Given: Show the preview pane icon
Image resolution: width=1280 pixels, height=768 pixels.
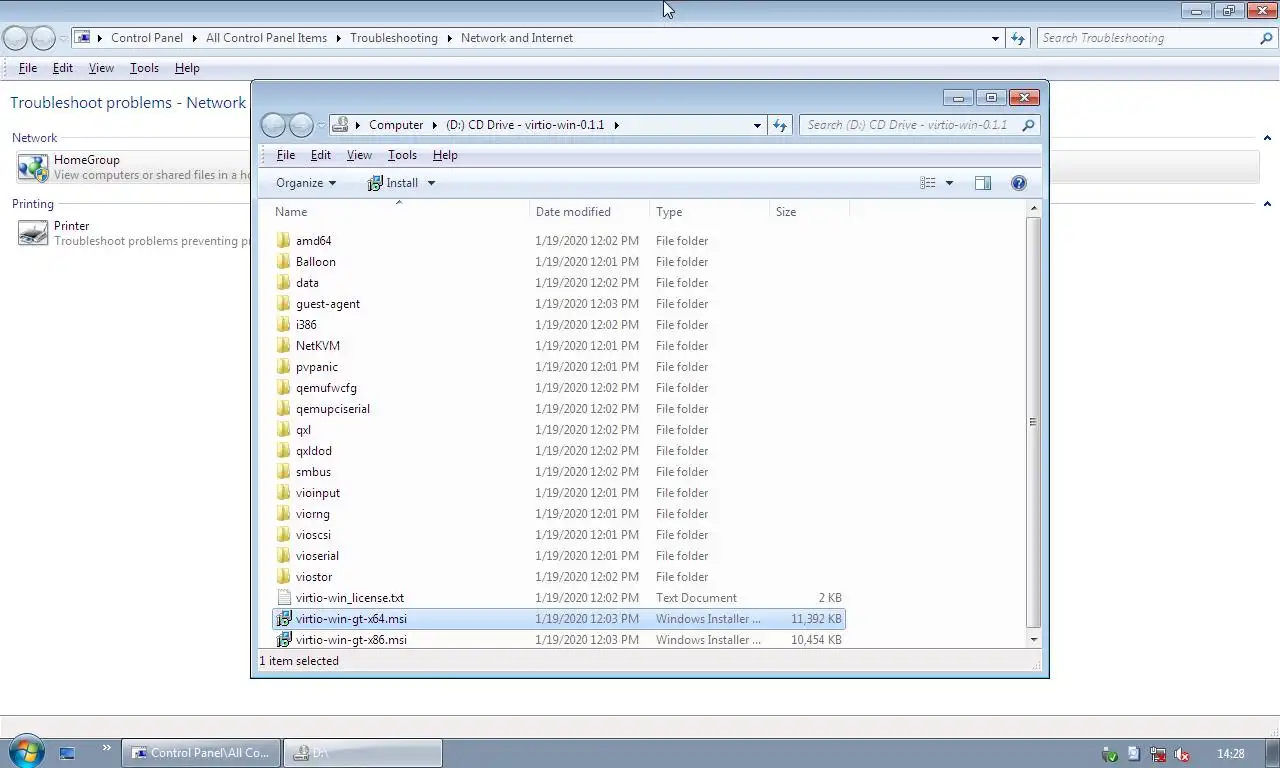Looking at the screenshot, I should (x=983, y=183).
